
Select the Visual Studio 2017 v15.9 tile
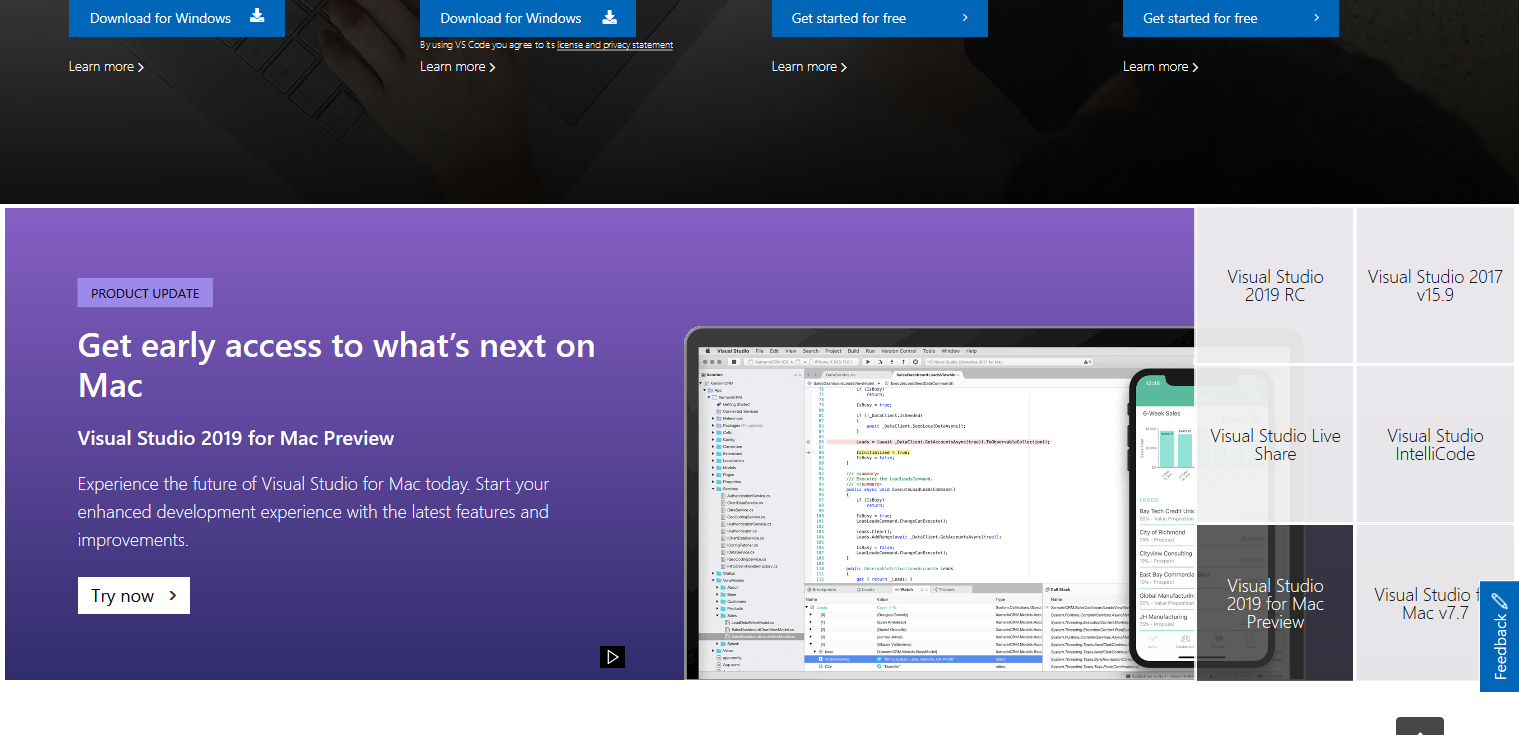point(1435,286)
